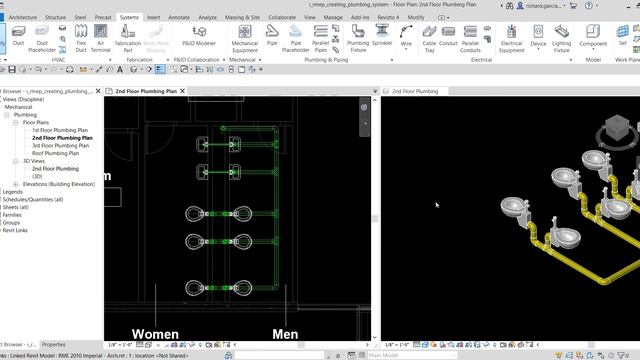The image size is (640, 360).
Task: Select Schedules/Quantities (all) in browser
Action: (x=33, y=200)
